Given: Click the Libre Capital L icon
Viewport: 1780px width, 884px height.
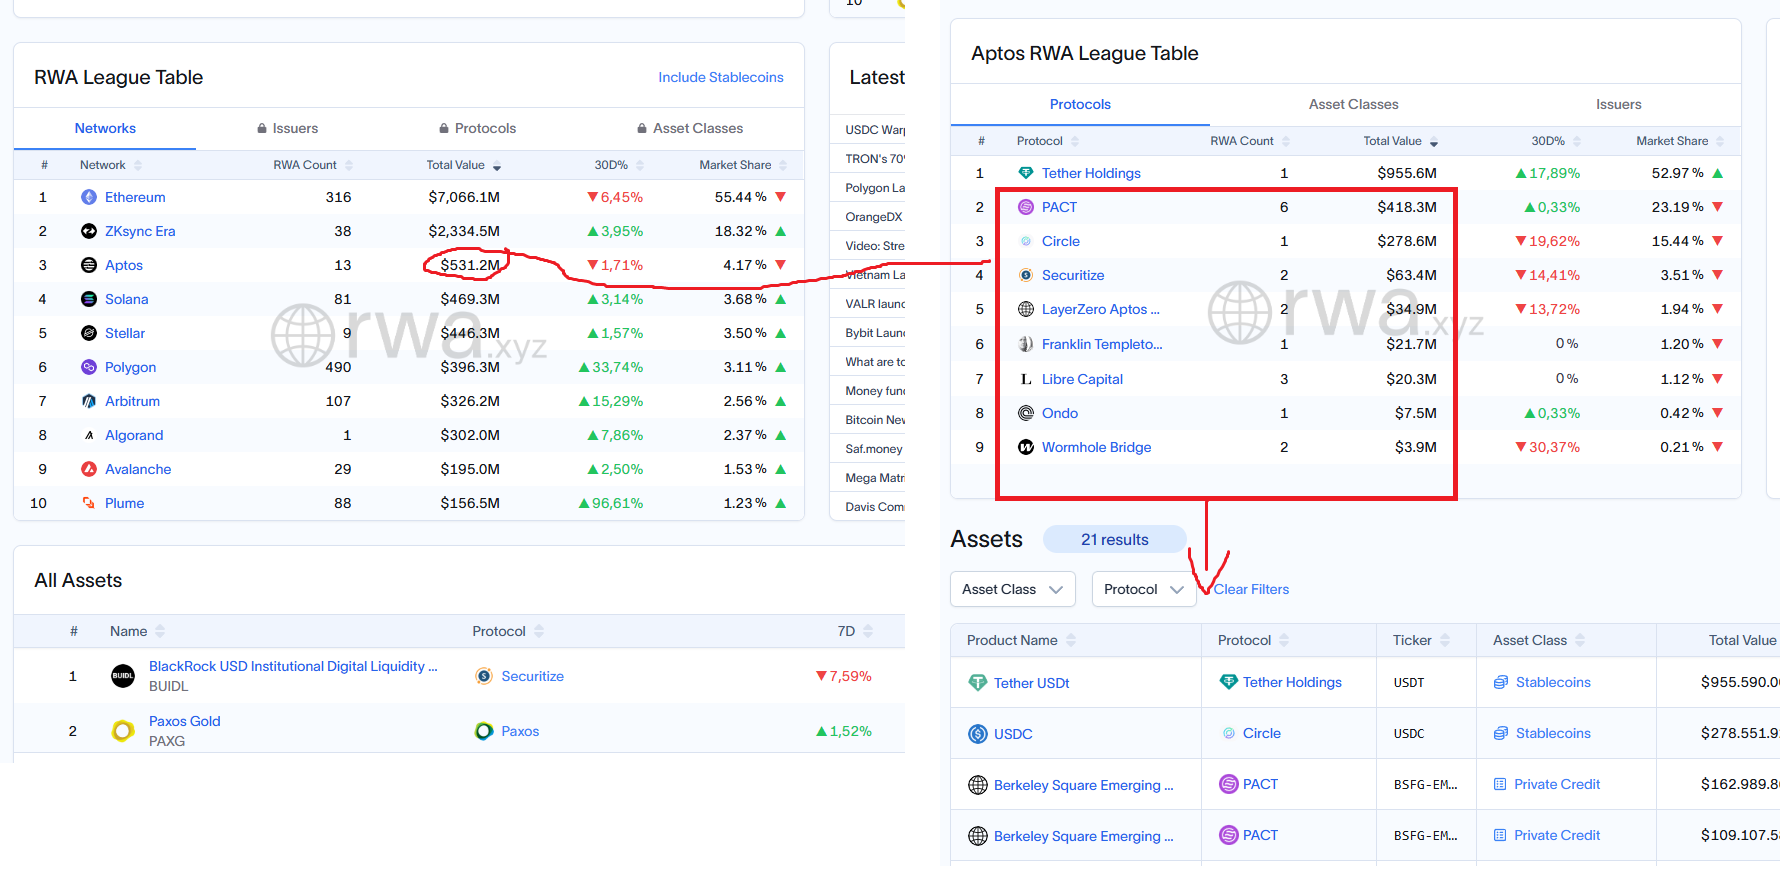Looking at the screenshot, I should (1026, 379).
